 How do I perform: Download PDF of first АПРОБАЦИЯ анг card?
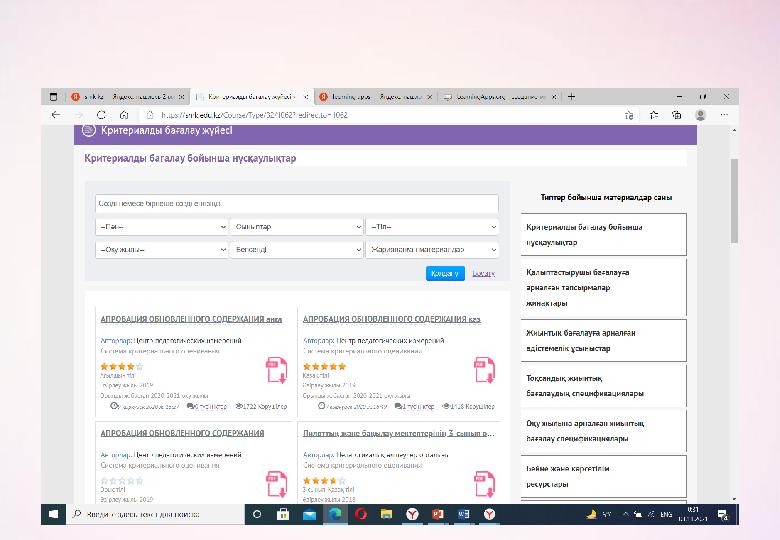277,370
